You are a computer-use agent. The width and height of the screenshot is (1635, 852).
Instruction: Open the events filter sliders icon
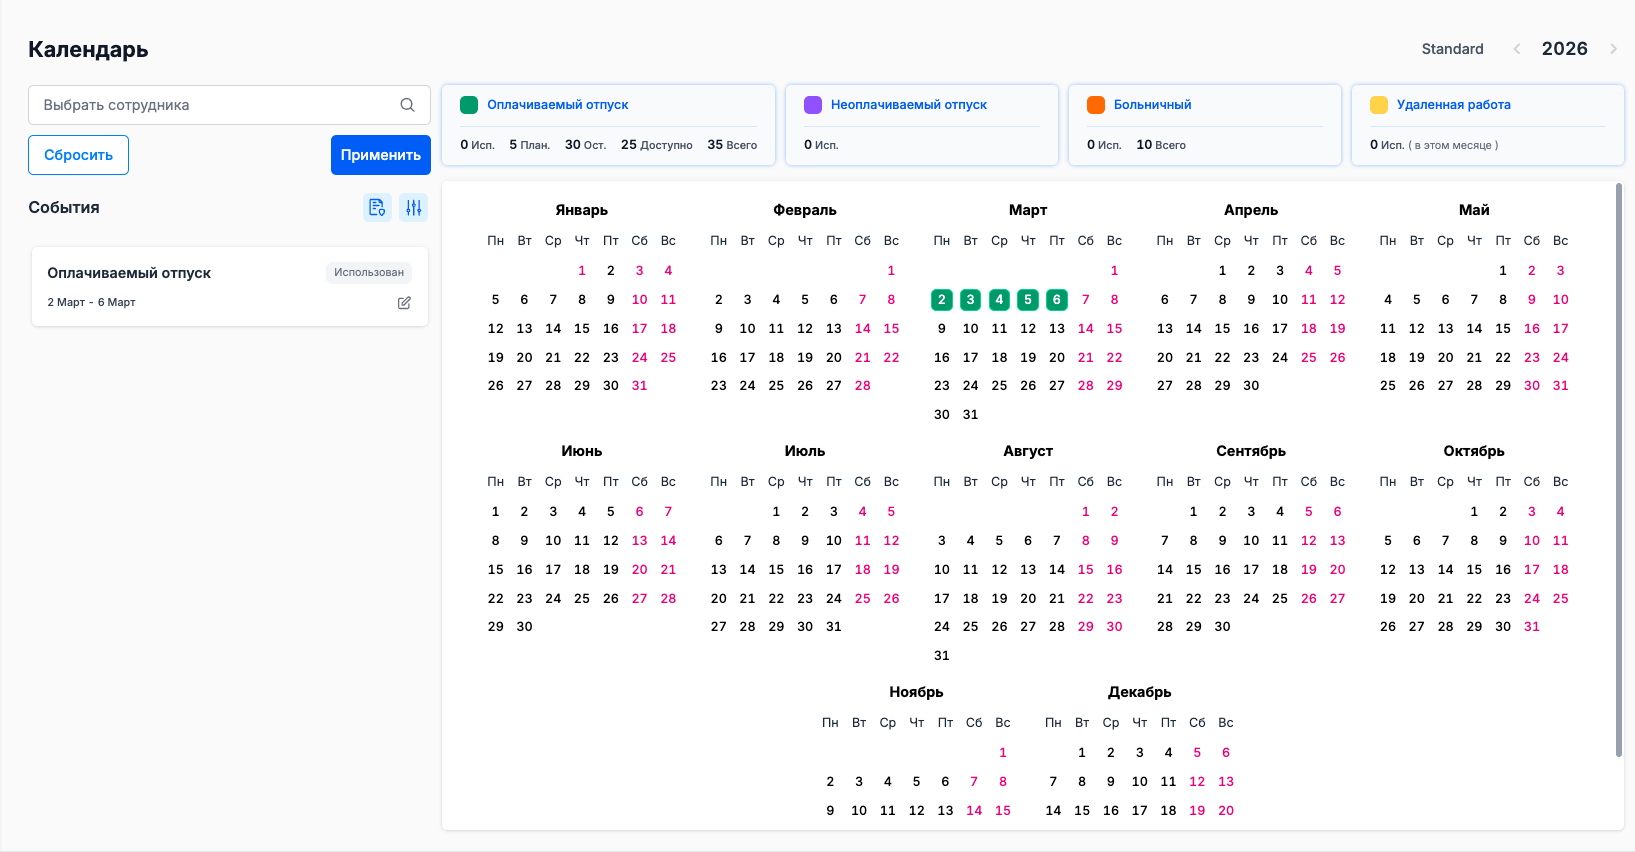pyautogui.click(x=413, y=207)
